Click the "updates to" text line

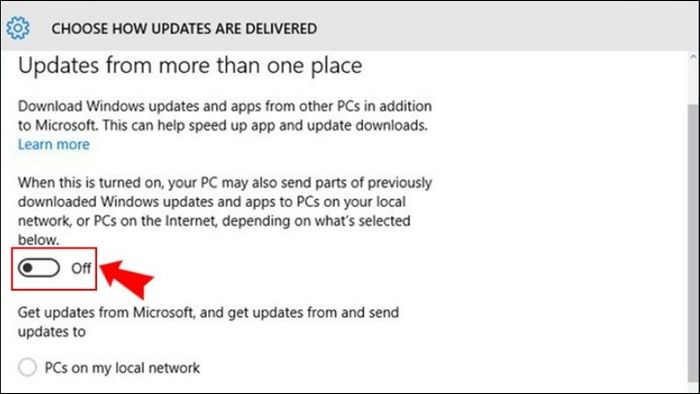click(52, 332)
